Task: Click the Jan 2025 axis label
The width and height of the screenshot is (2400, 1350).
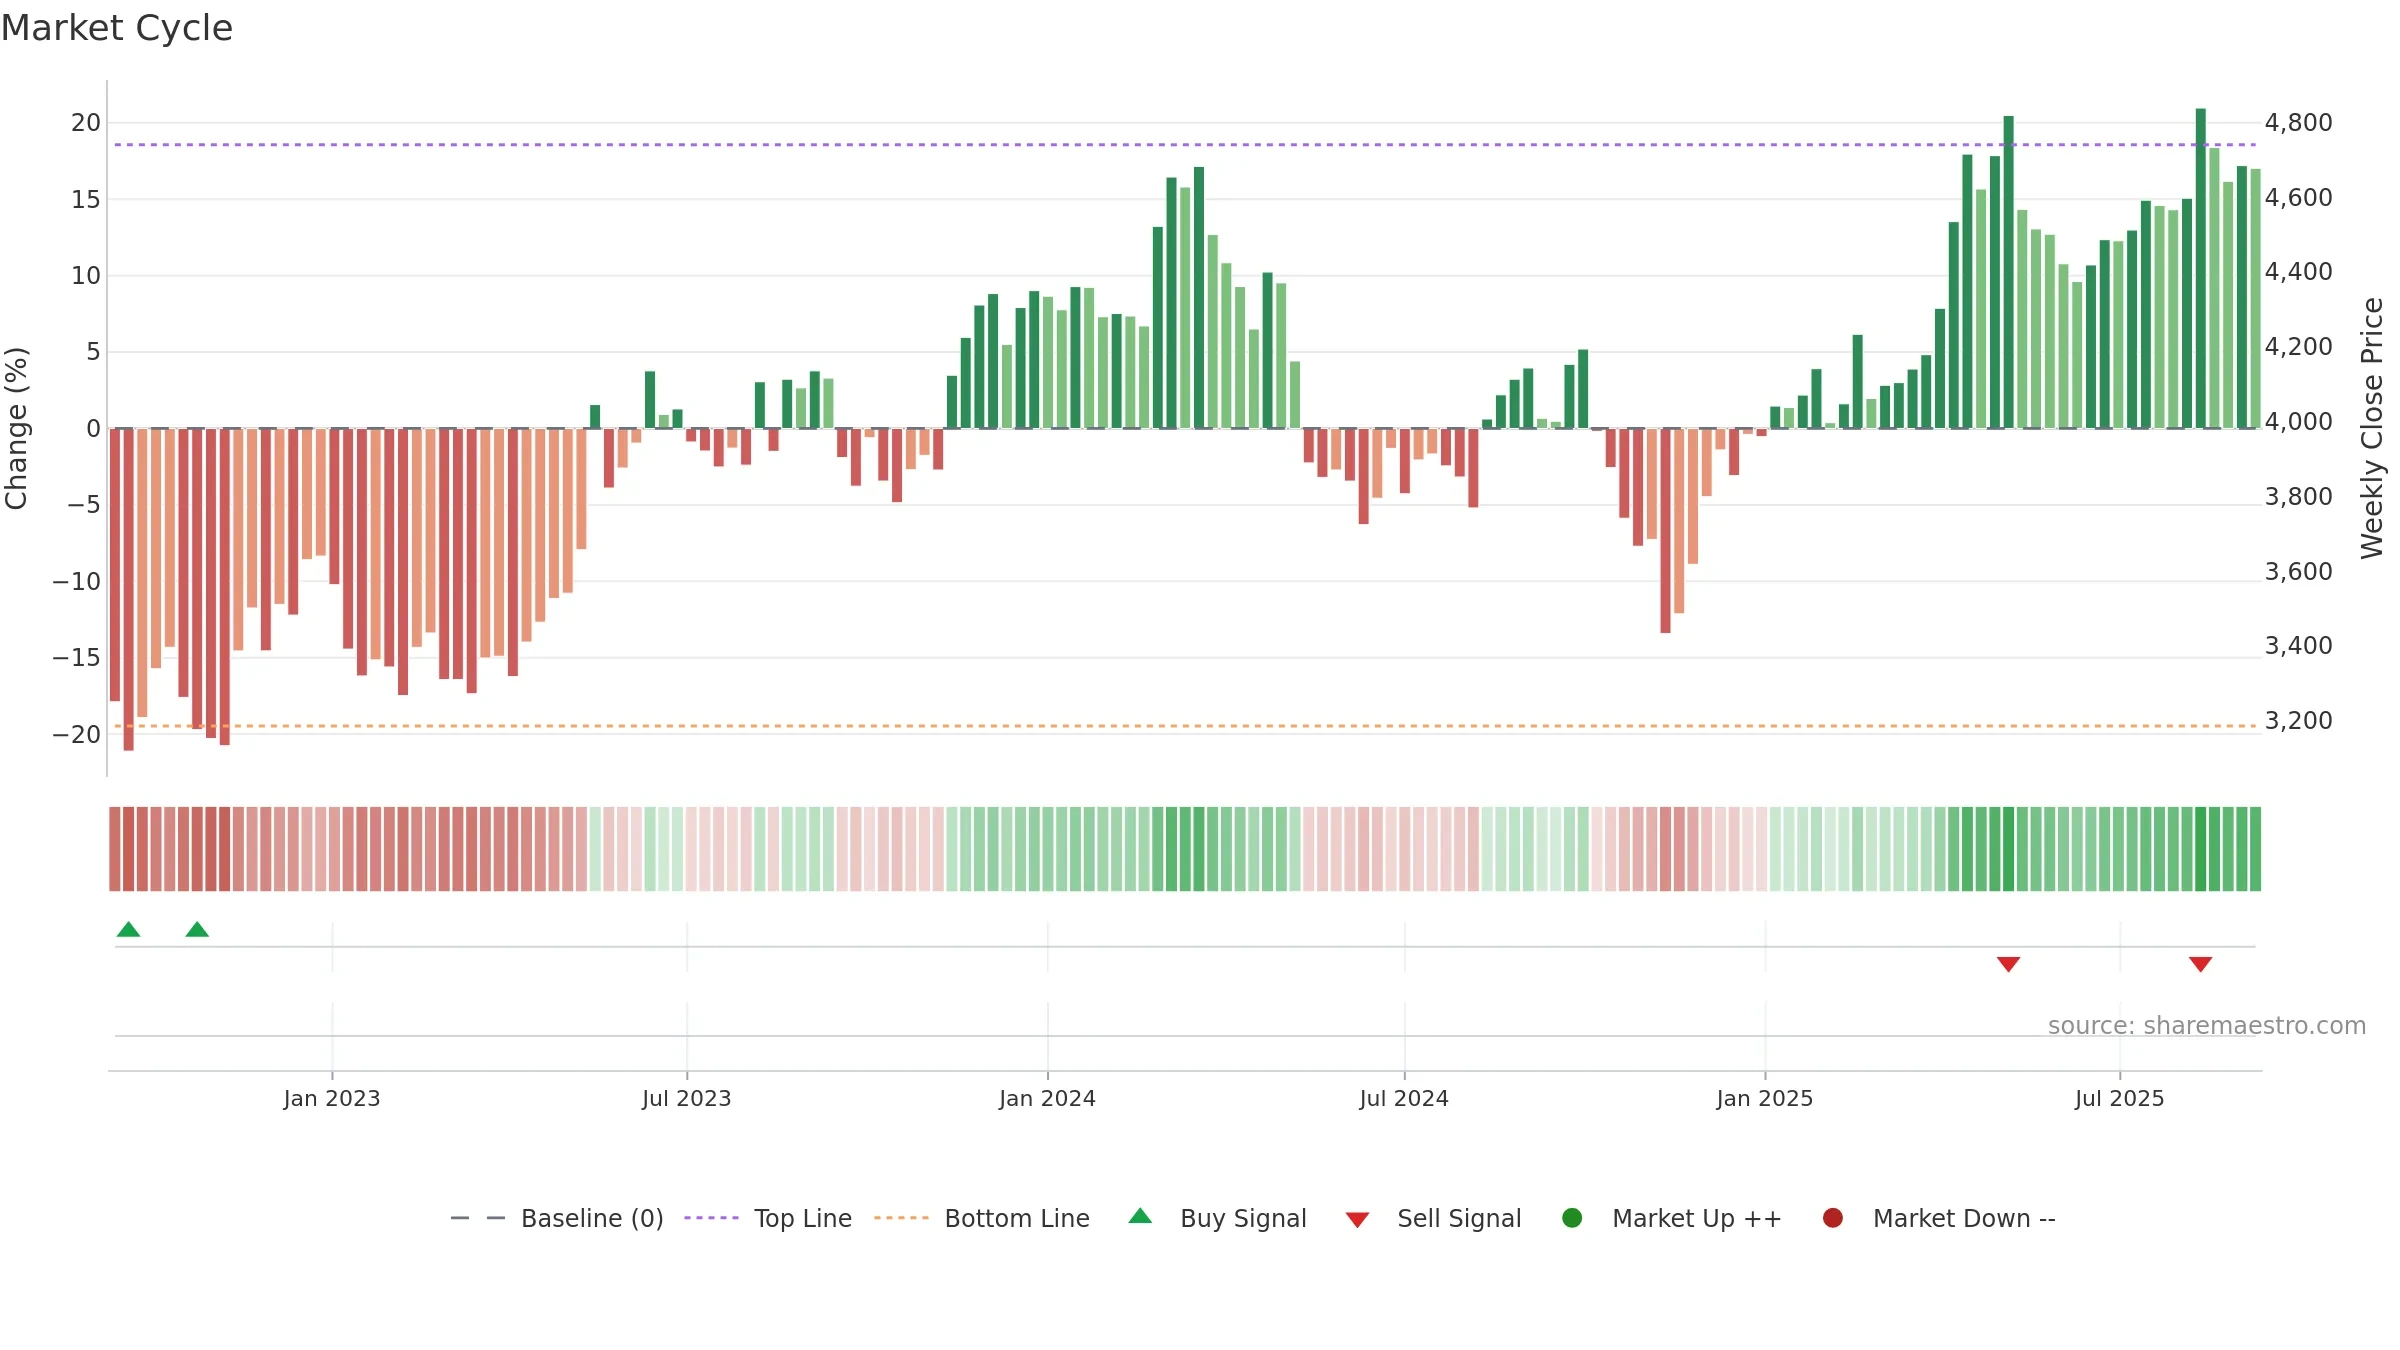Action: pyautogui.click(x=1765, y=1098)
